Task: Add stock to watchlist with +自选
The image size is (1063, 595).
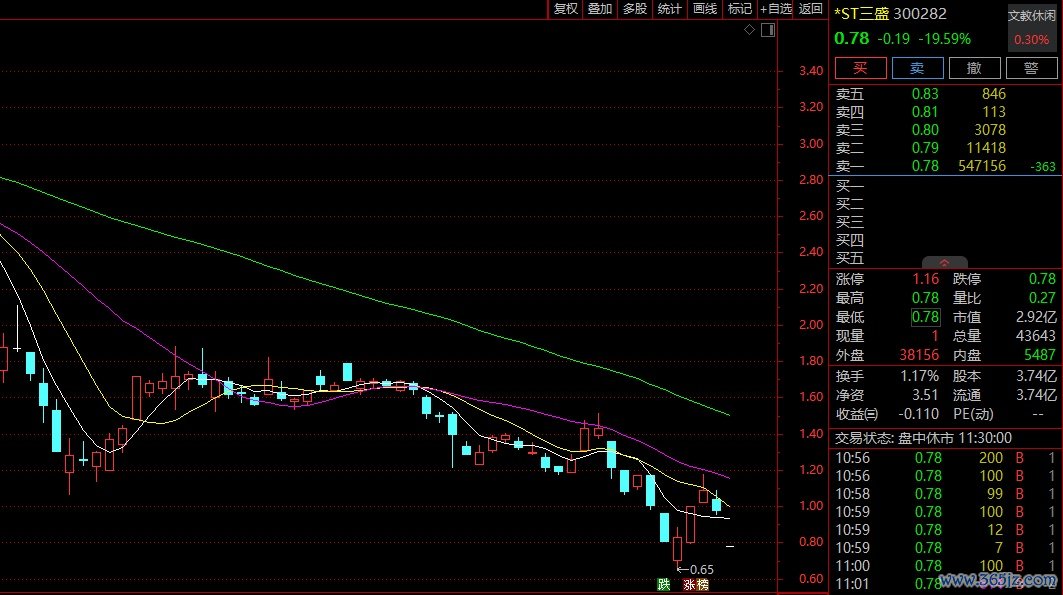Action: (x=776, y=9)
